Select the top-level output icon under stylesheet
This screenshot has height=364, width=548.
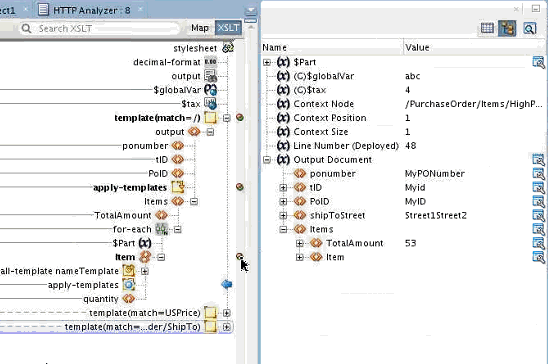pyautogui.click(x=210, y=76)
